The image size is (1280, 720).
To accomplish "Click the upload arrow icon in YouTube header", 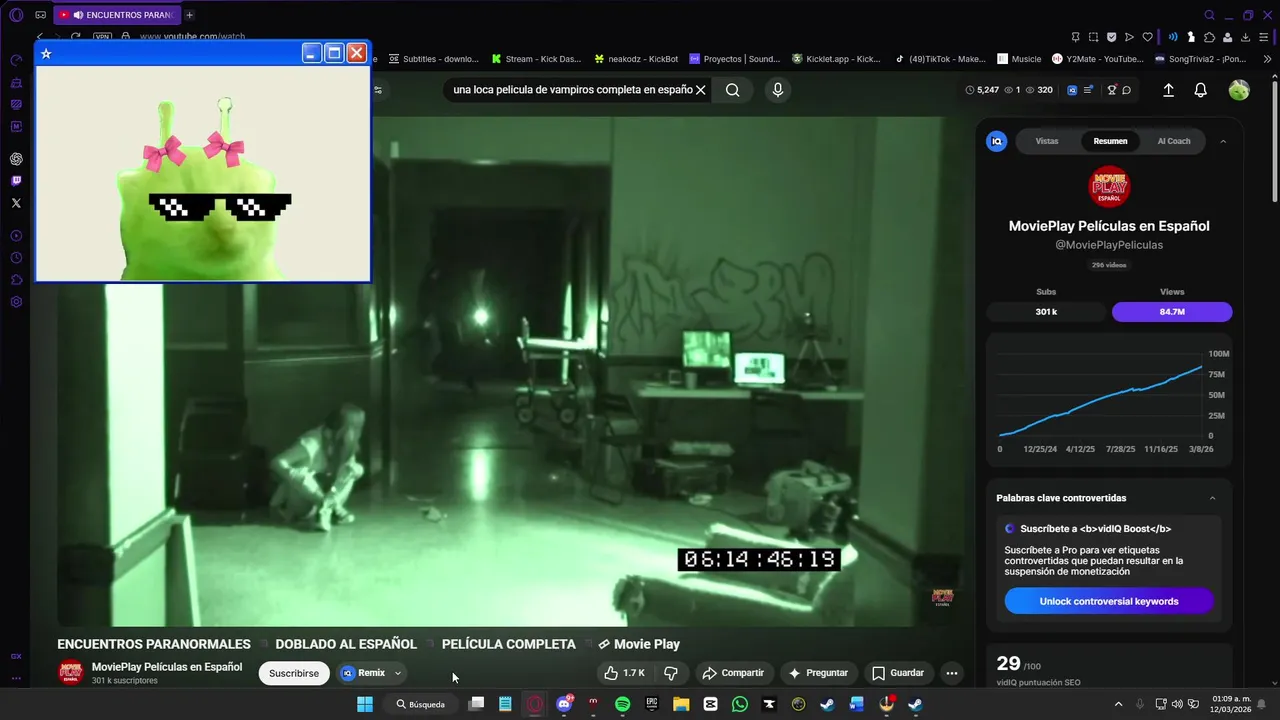I will [x=1168, y=90].
